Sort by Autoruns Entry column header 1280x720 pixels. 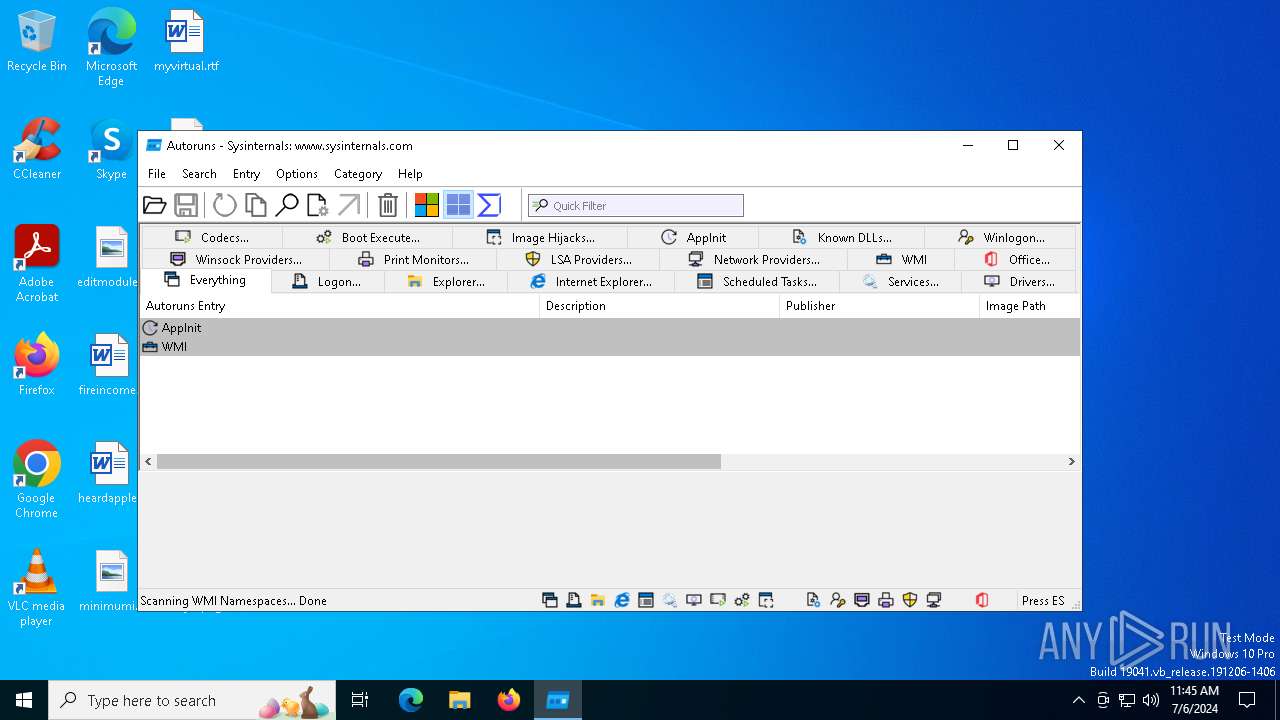(339, 306)
